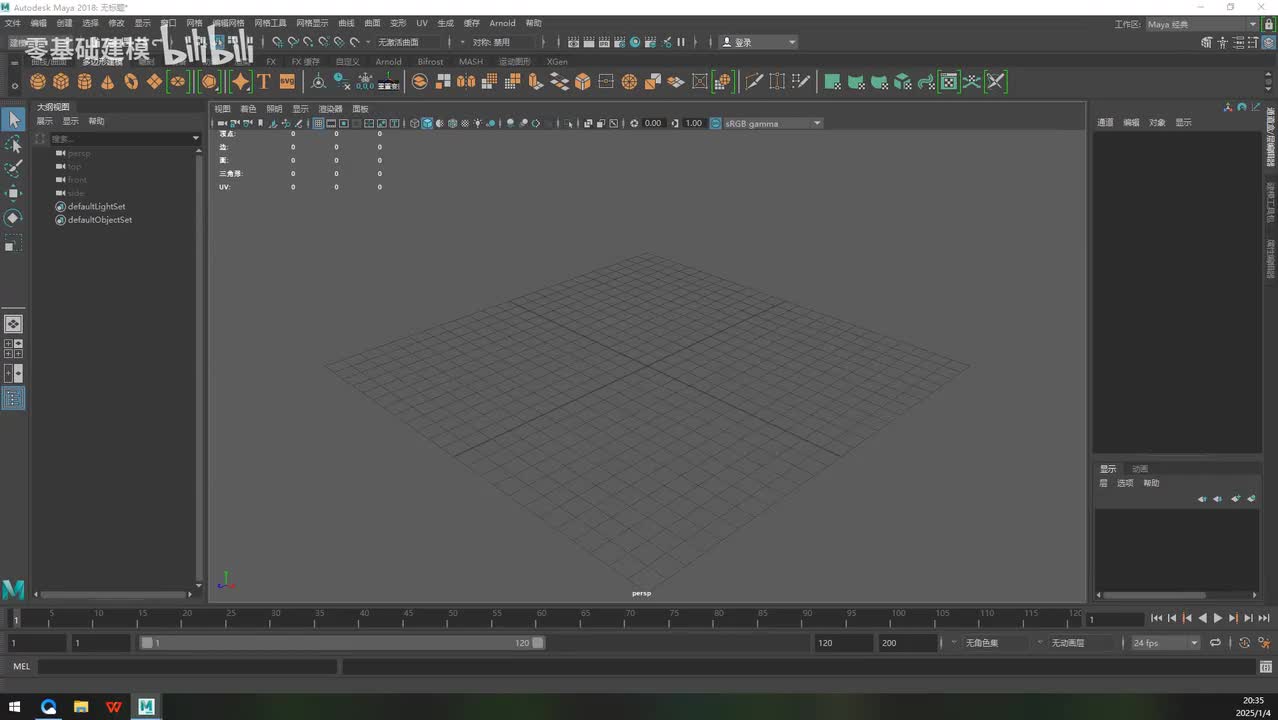Open the script editor icon

pos(1266,667)
